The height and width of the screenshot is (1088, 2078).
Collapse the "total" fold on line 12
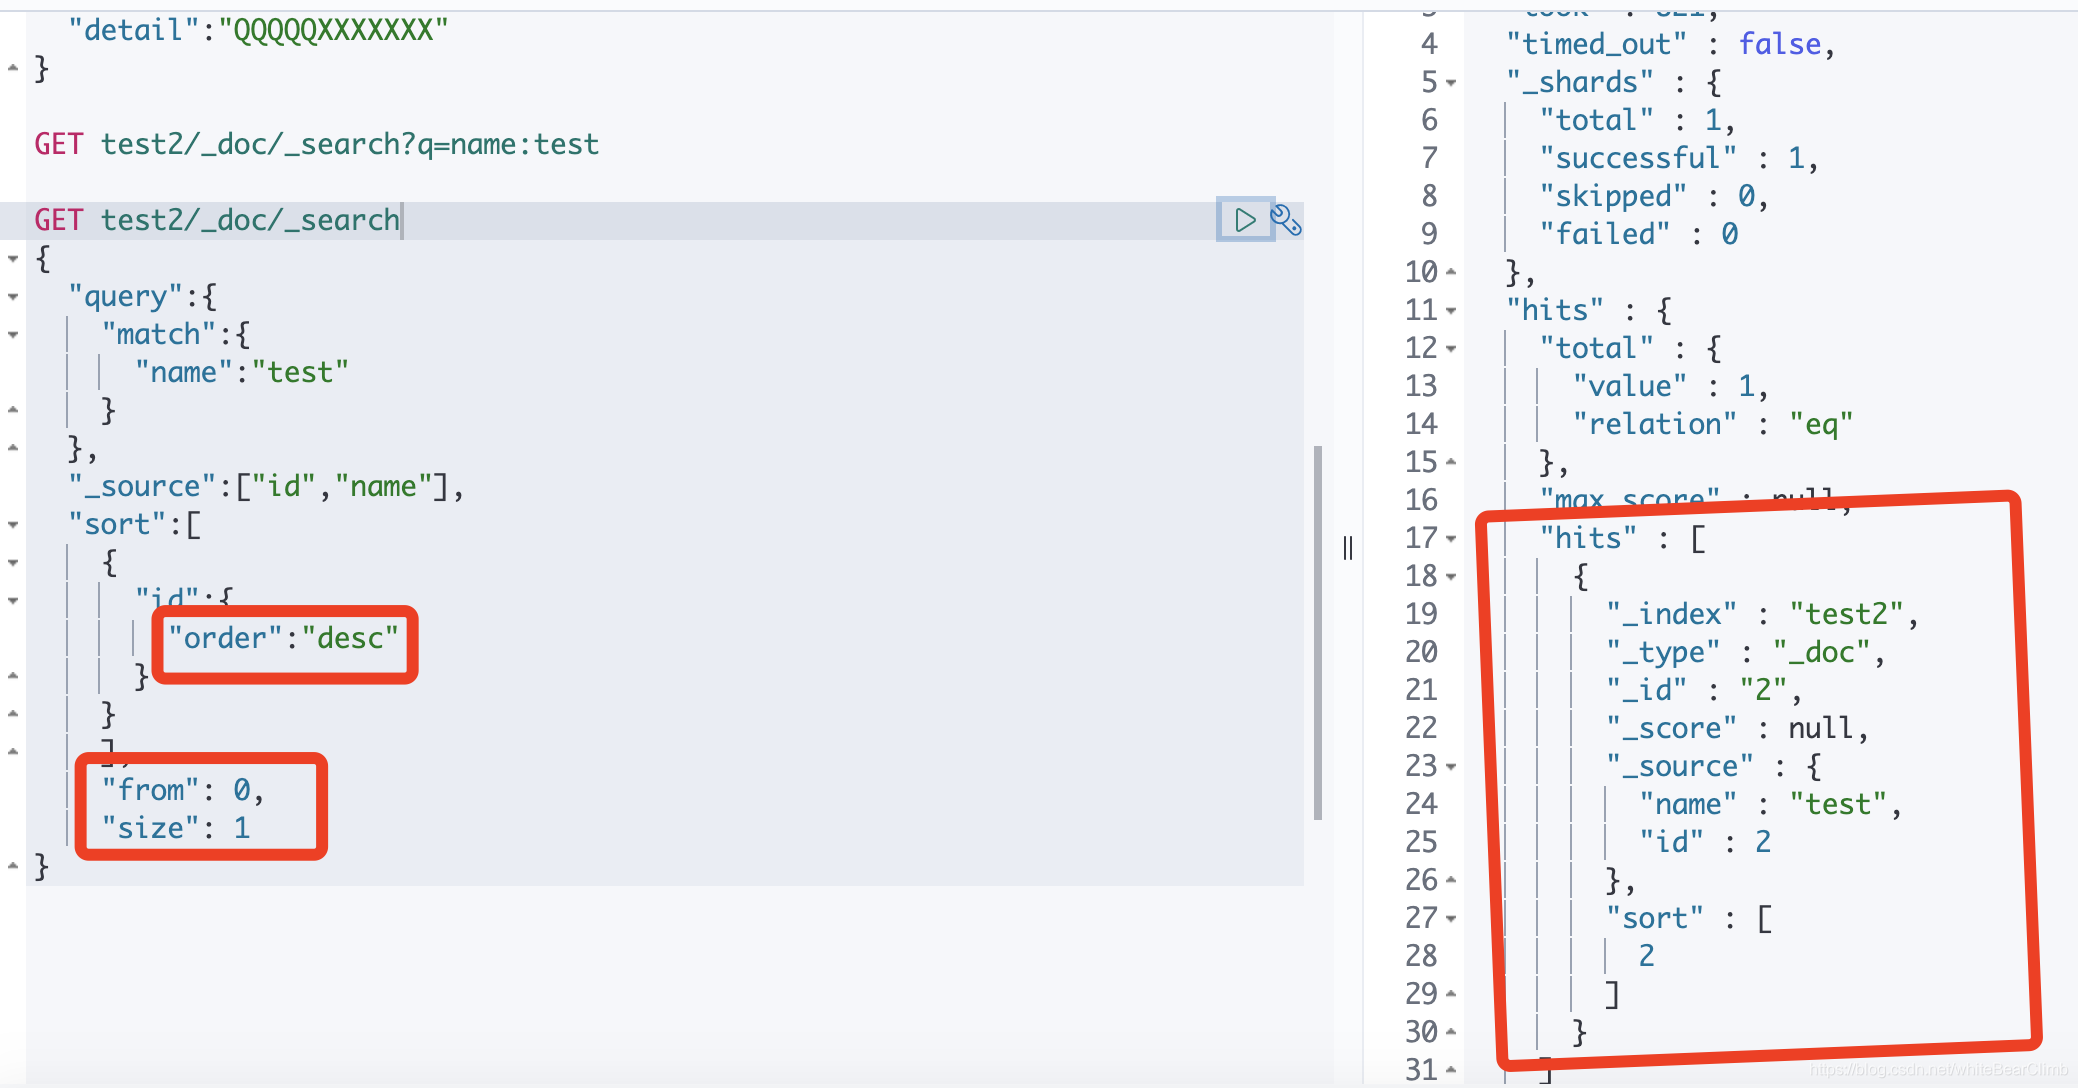click(x=1451, y=349)
